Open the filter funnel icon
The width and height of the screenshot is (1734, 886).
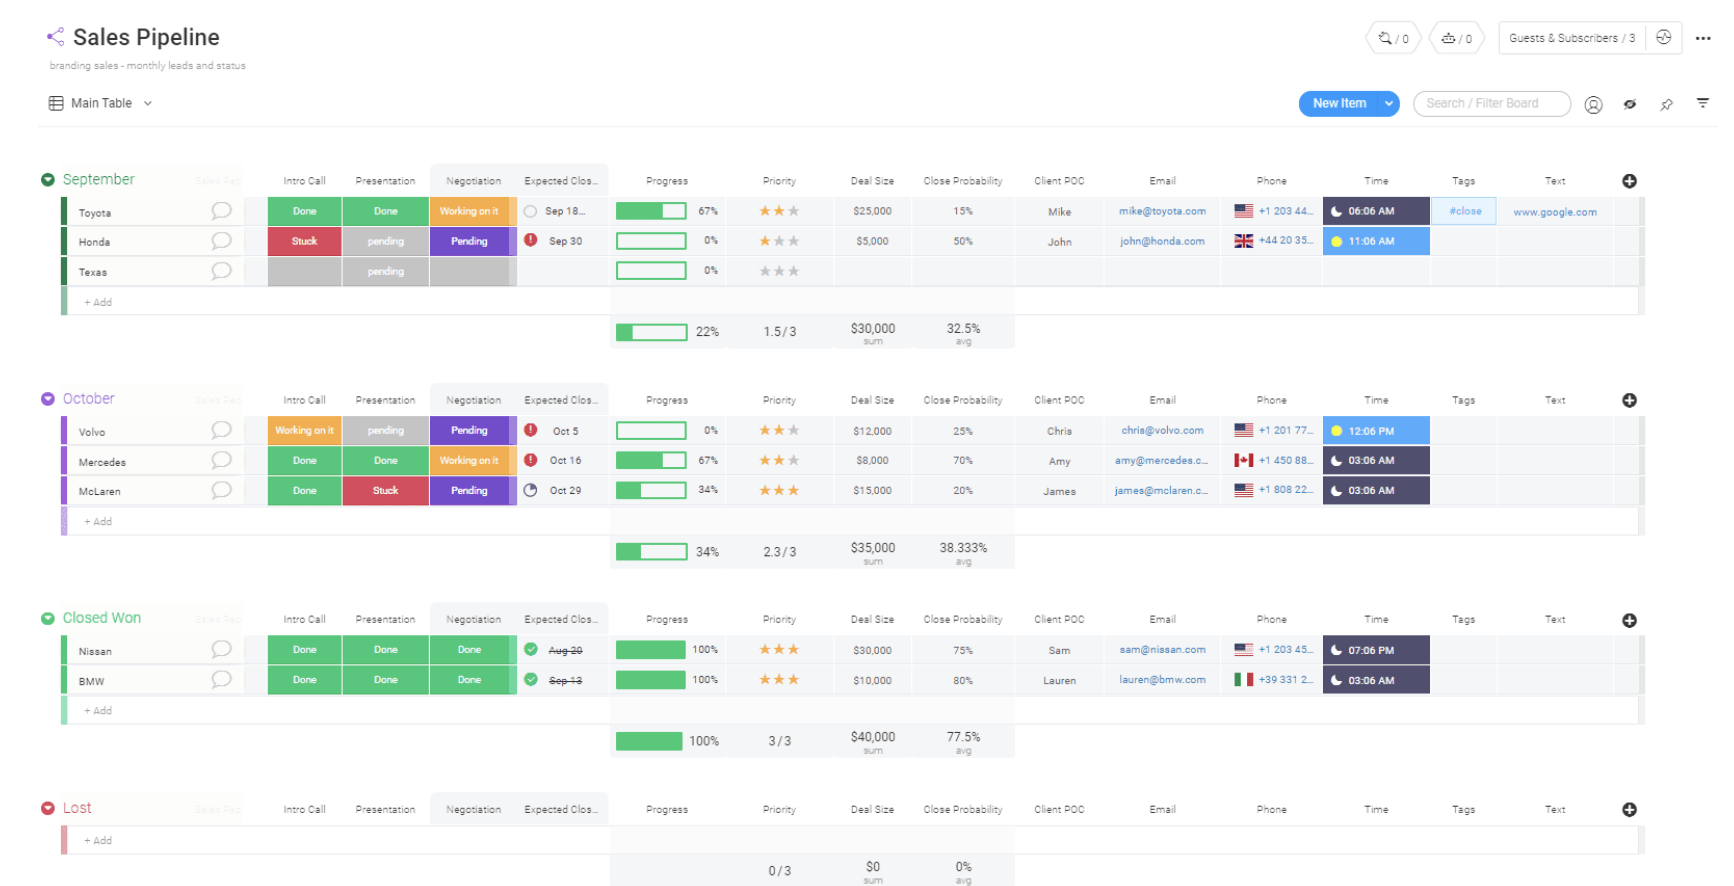point(1702,103)
